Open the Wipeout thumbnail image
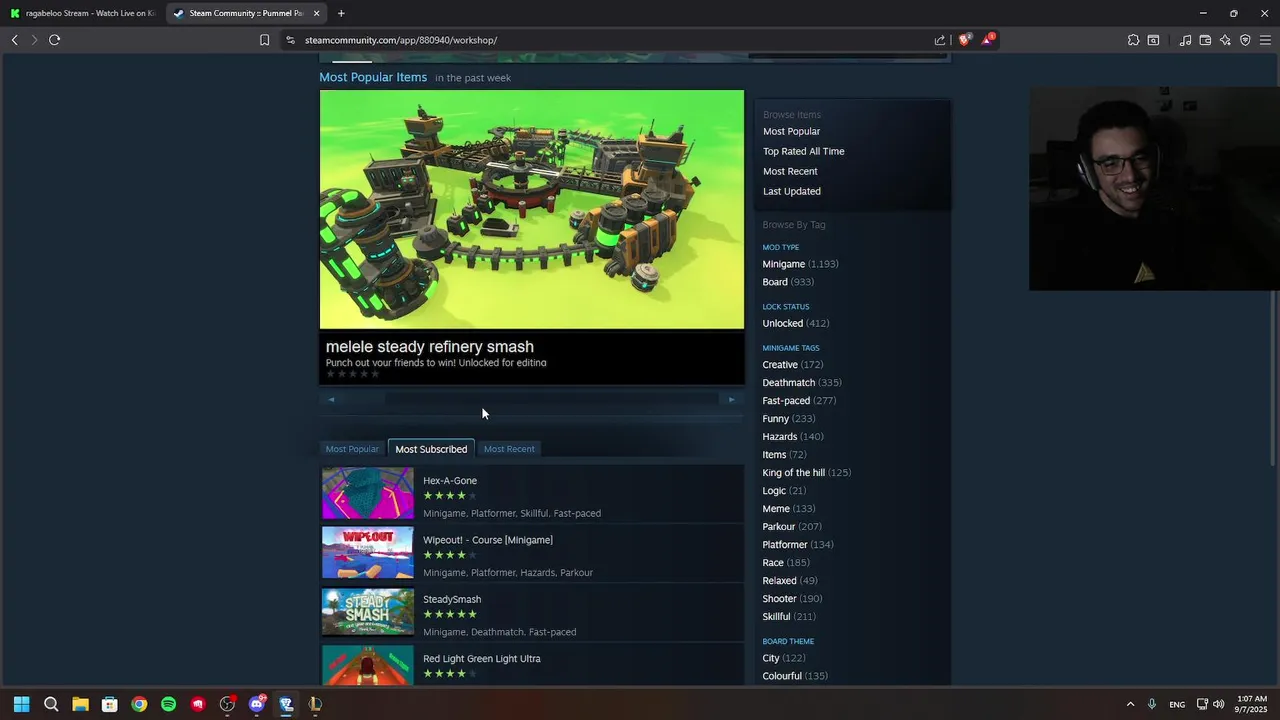 367,552
